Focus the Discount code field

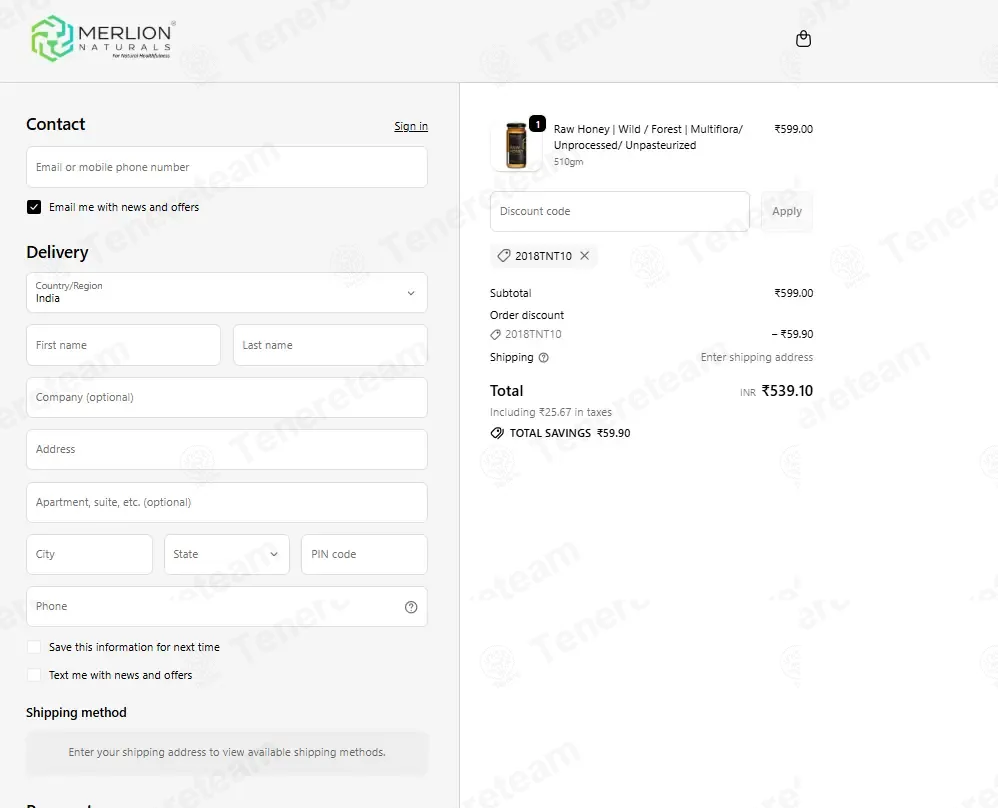point(619,211)
